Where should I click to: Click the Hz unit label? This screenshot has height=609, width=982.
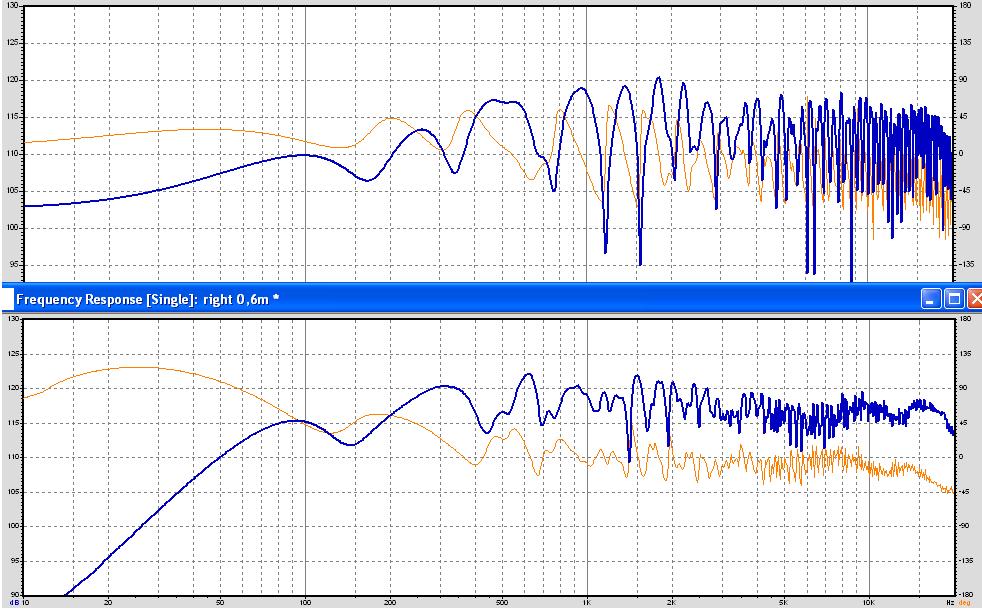point(950,603)
